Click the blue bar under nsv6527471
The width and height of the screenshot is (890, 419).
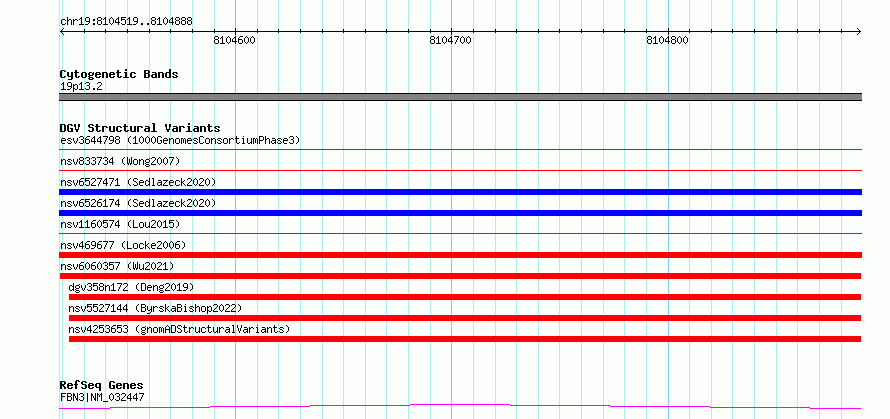[x=460, y=192]
